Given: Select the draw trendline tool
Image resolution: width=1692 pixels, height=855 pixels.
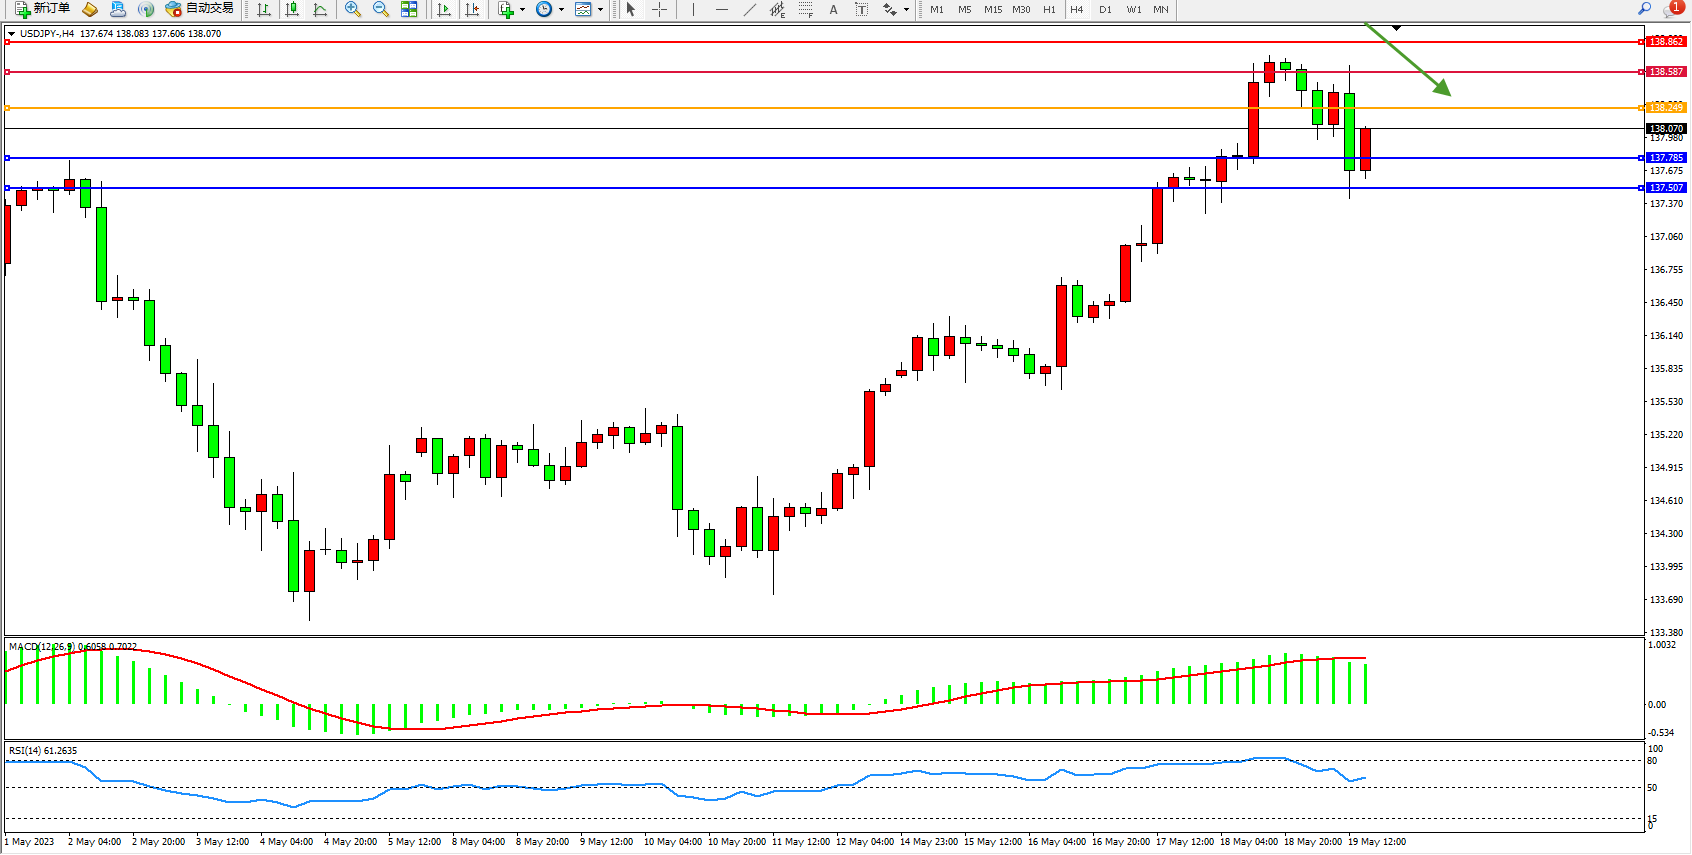Looking at the screenshot, I should [749, 9].
